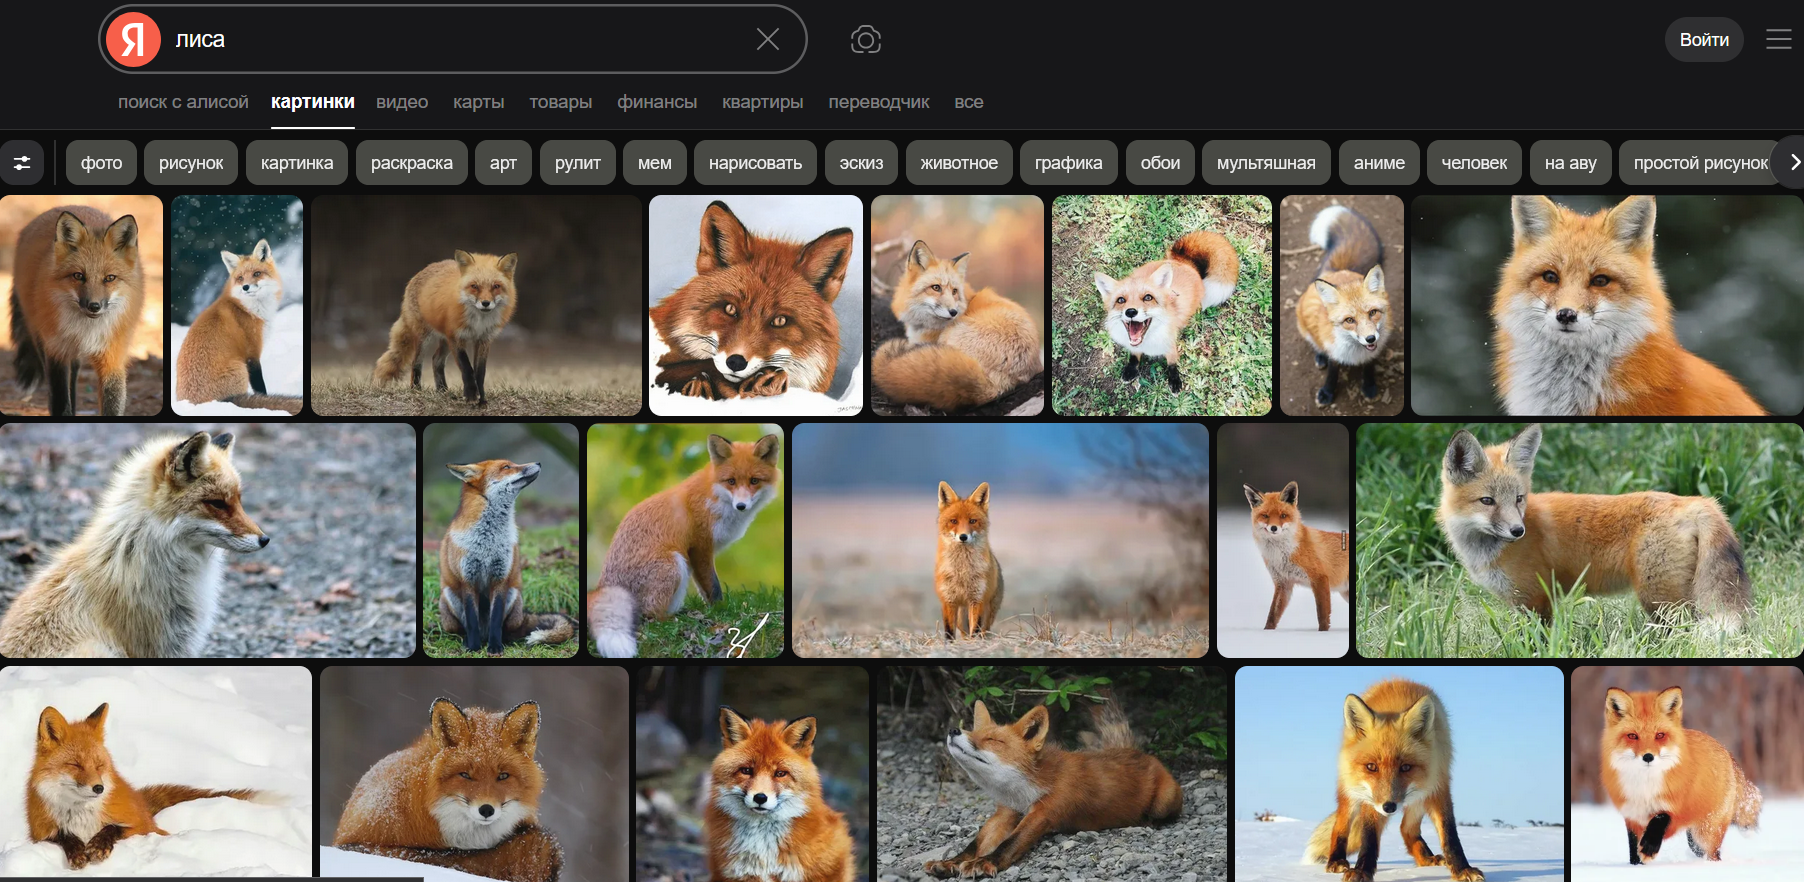Open the hamburger menu
The image size is (1804, 882).
pos(1779,39)
